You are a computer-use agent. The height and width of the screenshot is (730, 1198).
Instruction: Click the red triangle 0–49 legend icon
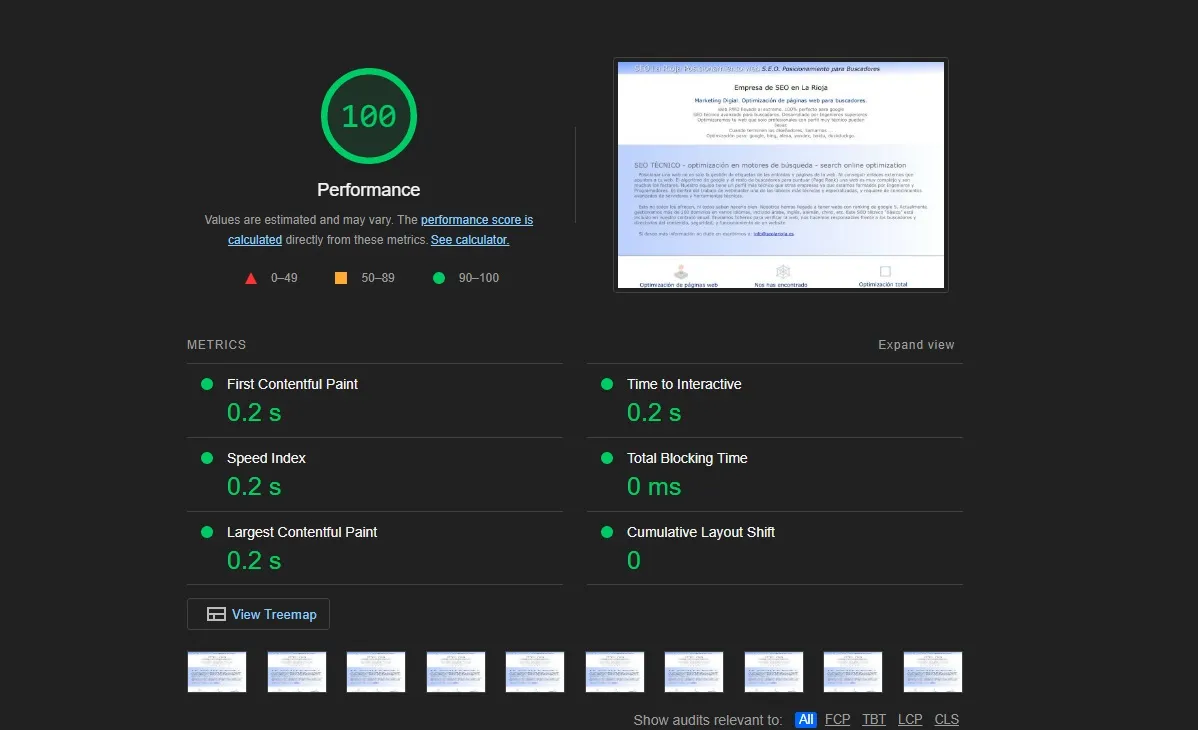point(251,278)
